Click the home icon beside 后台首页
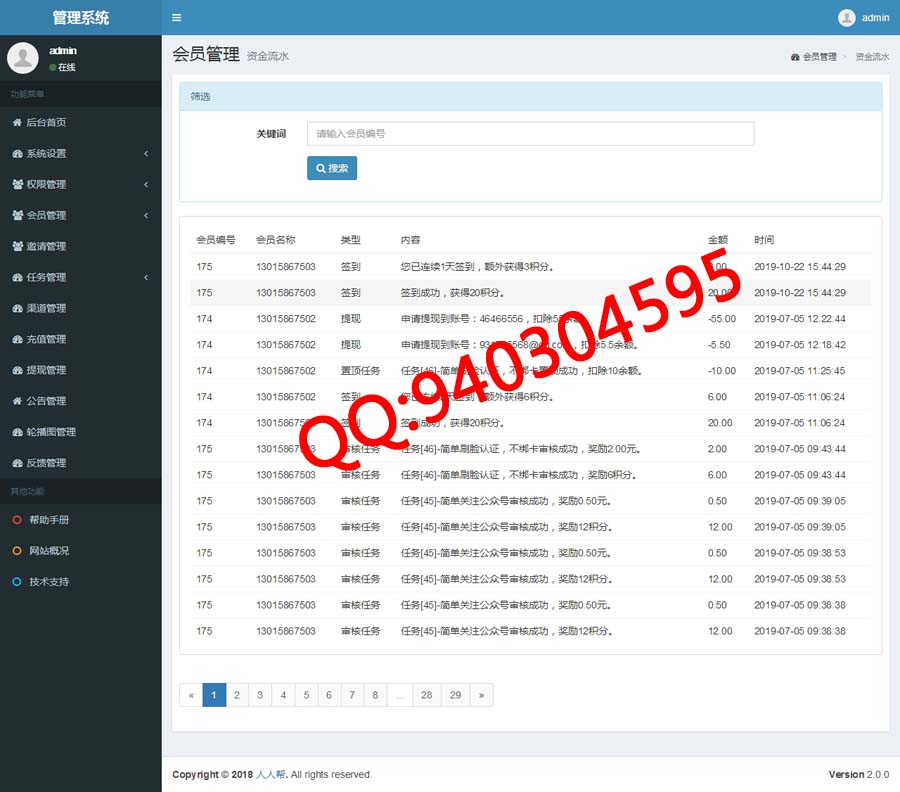900x792 pixels. click(x=17, y=123)
